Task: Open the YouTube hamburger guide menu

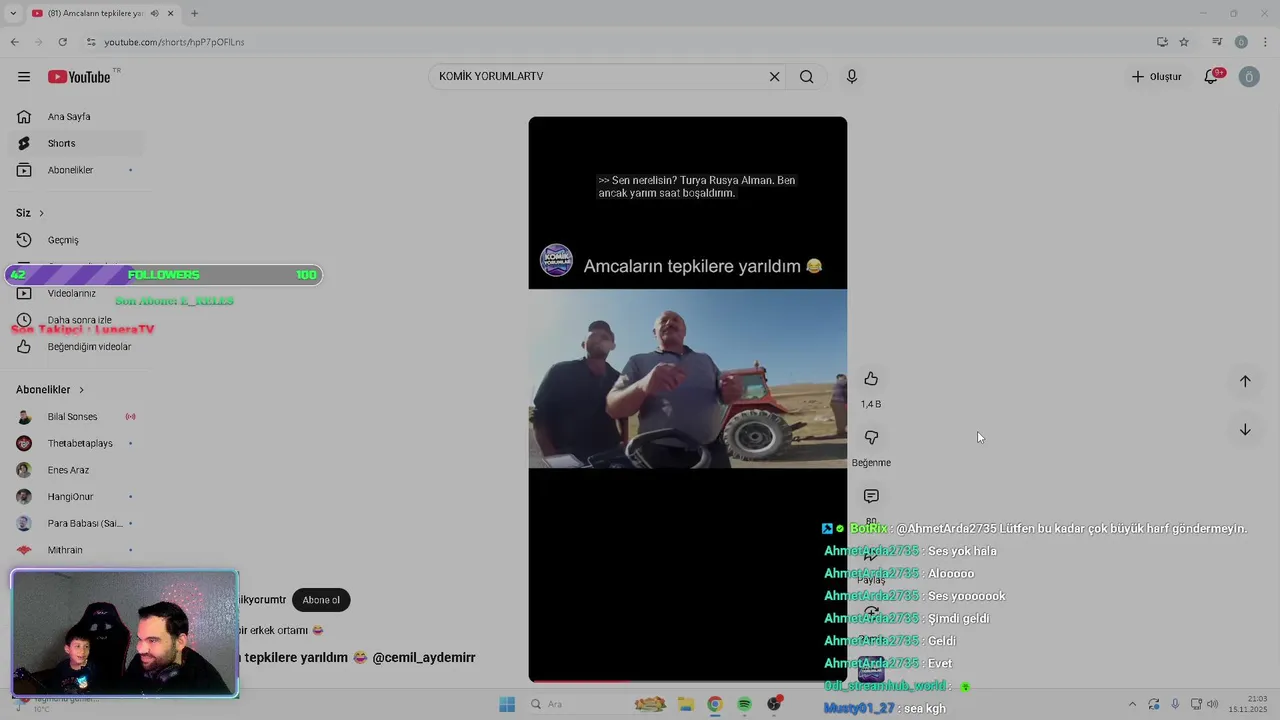Action: [x=24, y=77]
